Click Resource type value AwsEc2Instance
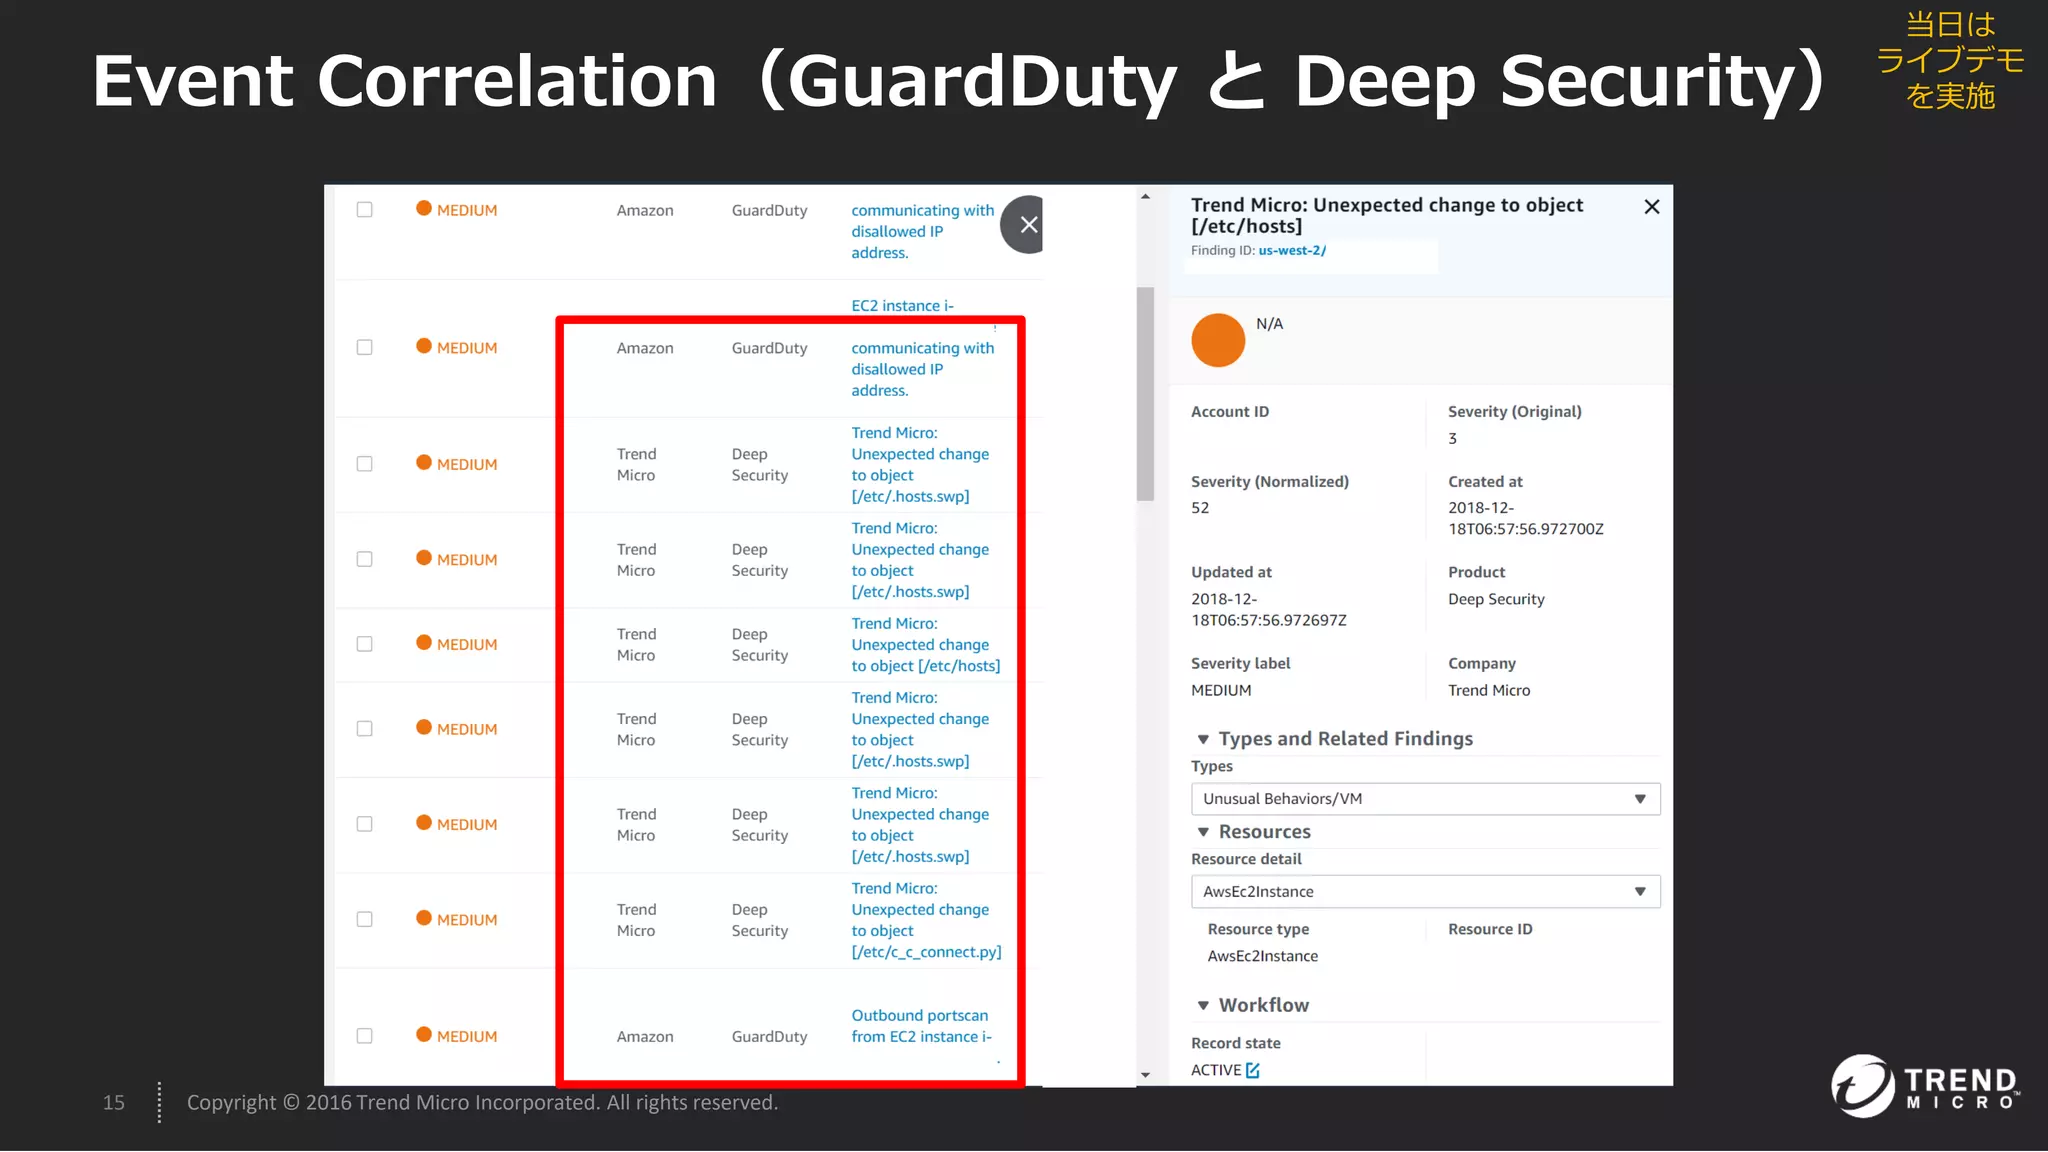Viewport: 2048px width, 1152px height. [x=1262, y=956]
